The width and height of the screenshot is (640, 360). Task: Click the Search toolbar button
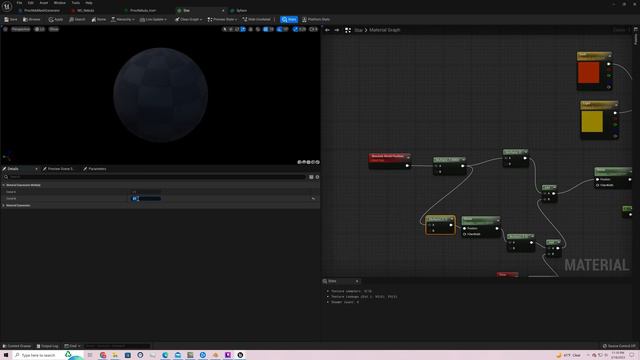tap(78, 20)
